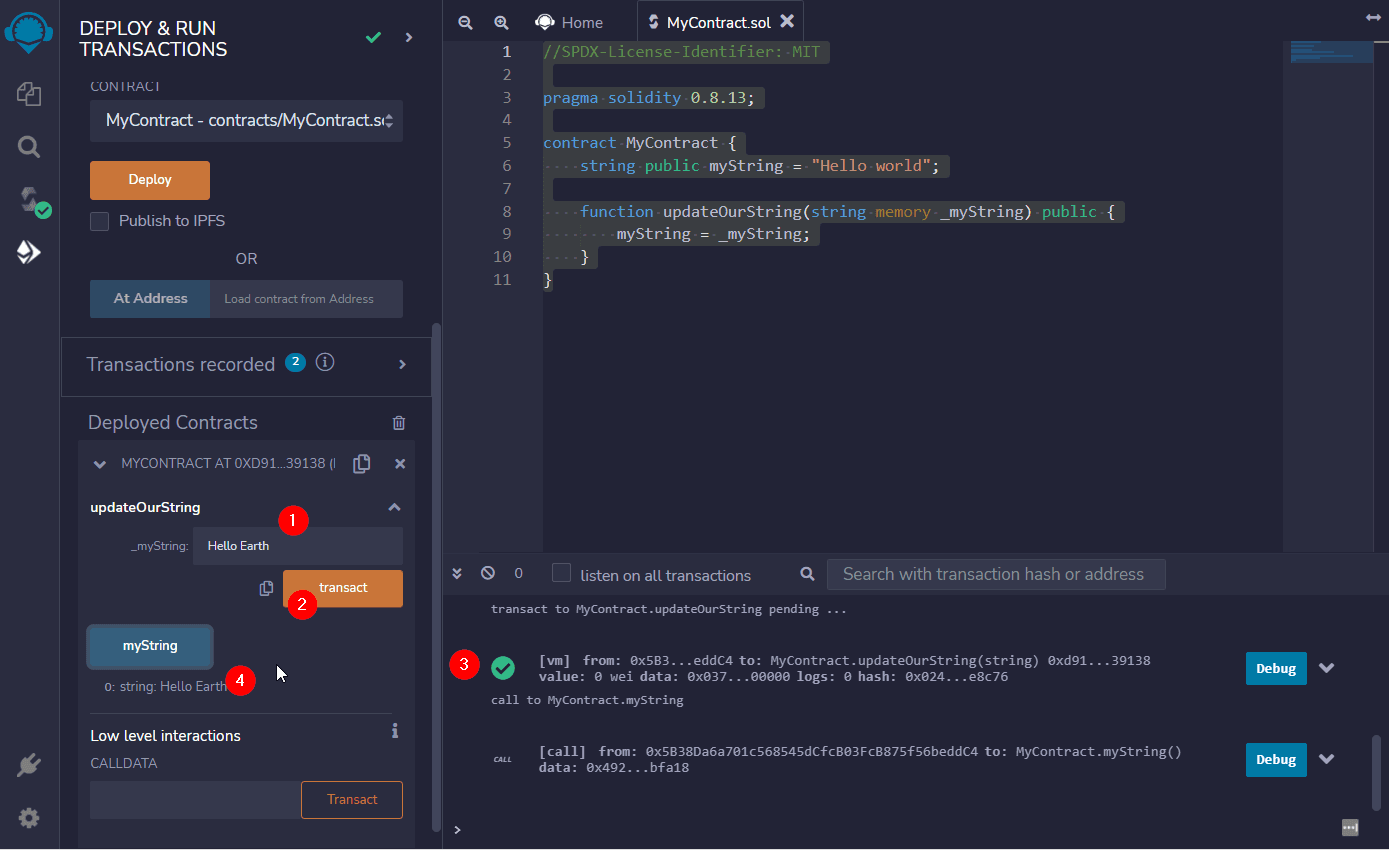
Task: Clear the terminal console icon
Action: coord(488,574)
